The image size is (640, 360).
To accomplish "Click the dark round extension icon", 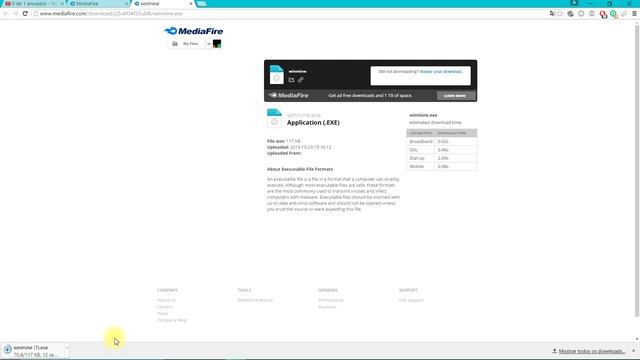I will pos(571,13).
